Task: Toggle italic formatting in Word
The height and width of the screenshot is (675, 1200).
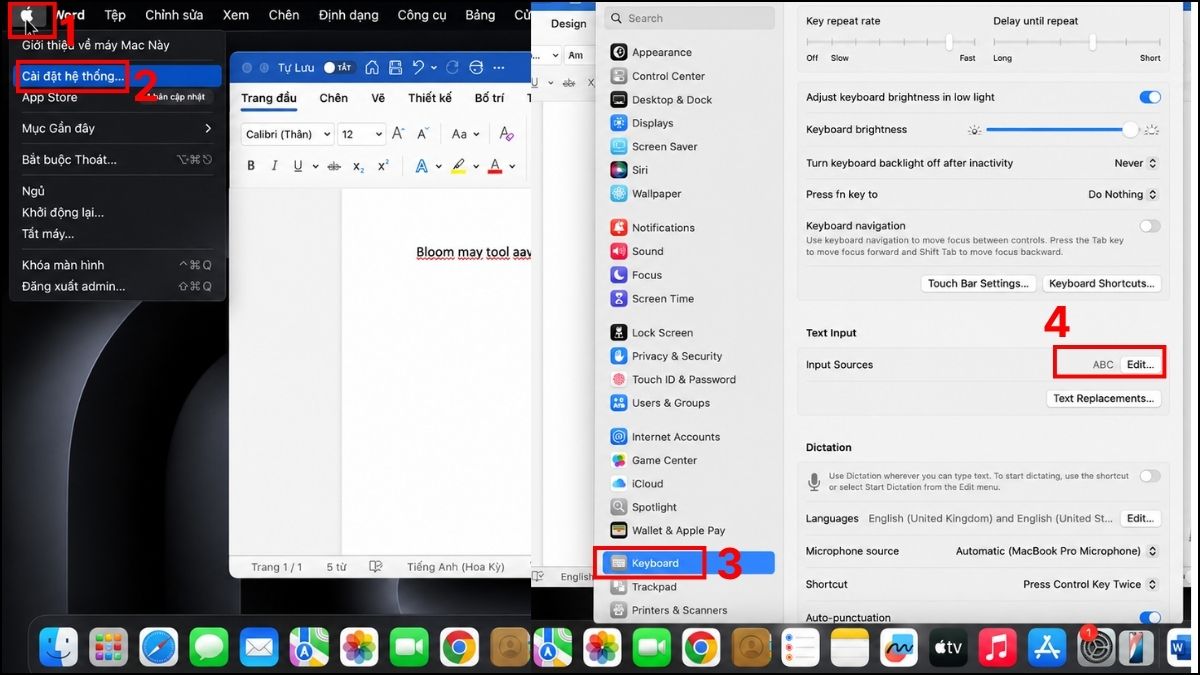Action: 274,166
